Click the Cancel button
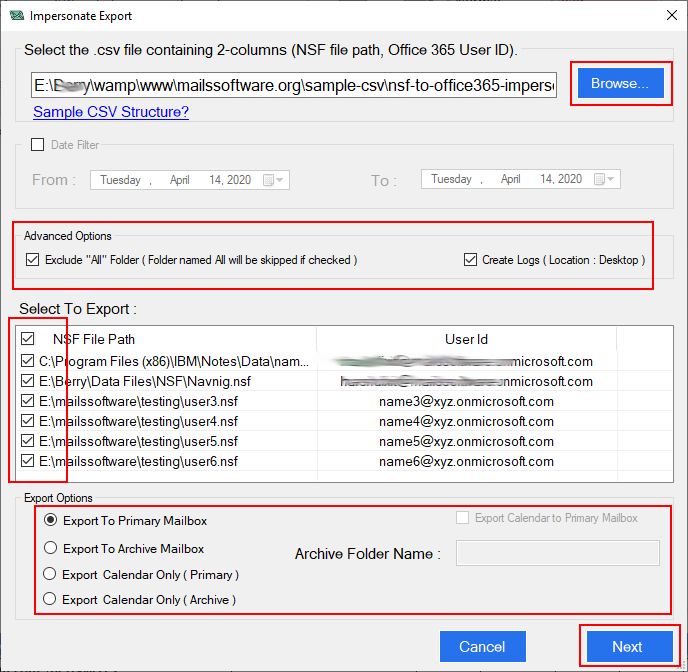 tap(483, 647)
